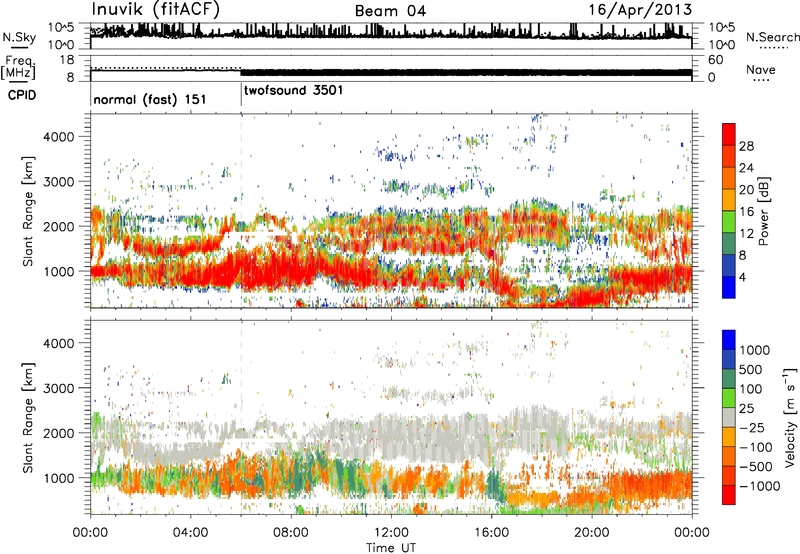Click the 'Freq. [MHz]' axis label
Screen dimensions: 800x554
[x=19, y=67]
